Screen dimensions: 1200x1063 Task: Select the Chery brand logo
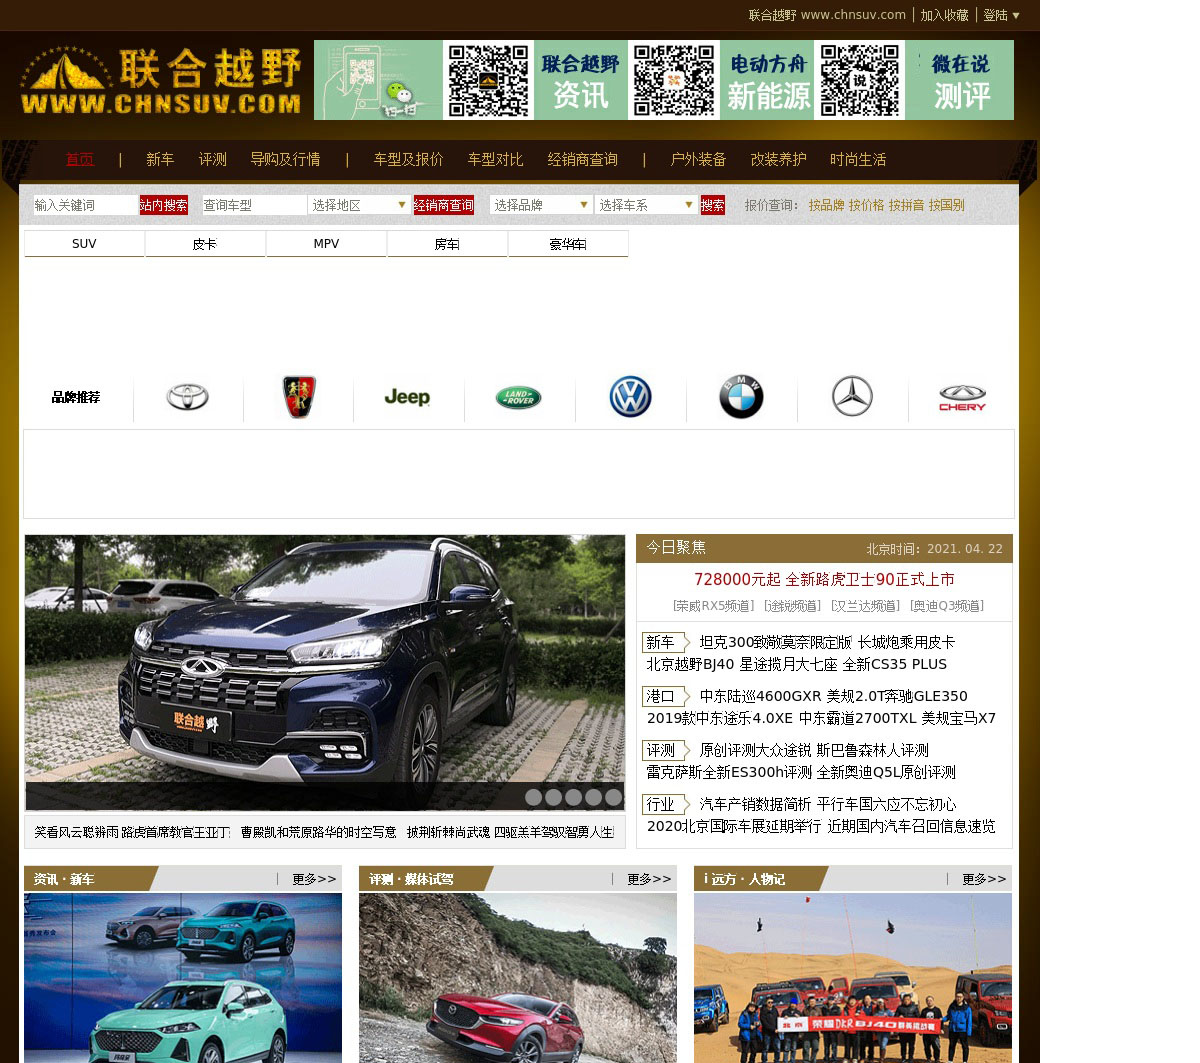962,398
